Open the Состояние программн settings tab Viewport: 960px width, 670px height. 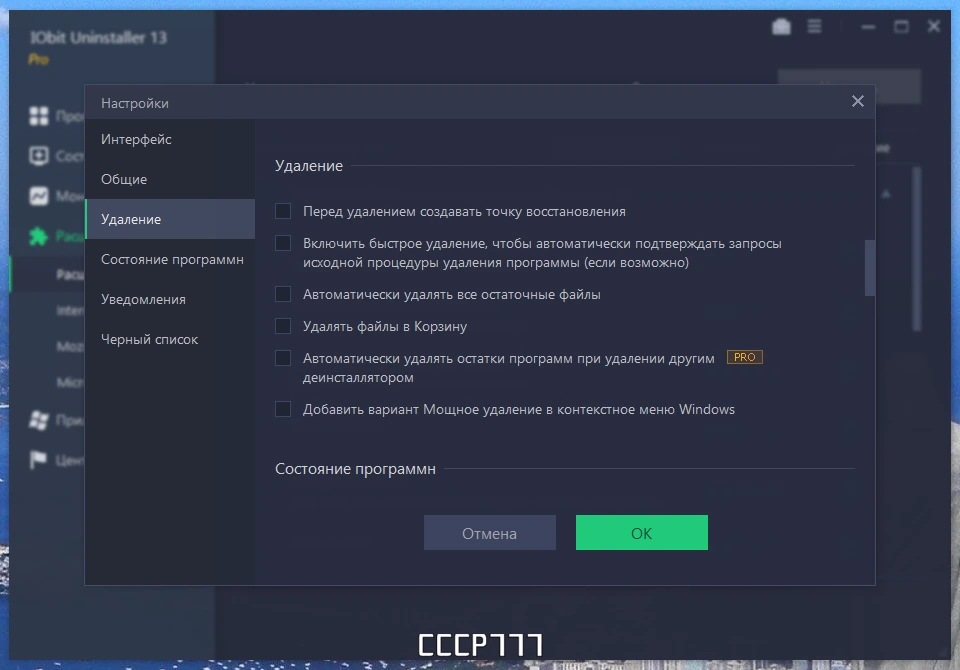tap(170, 259)
